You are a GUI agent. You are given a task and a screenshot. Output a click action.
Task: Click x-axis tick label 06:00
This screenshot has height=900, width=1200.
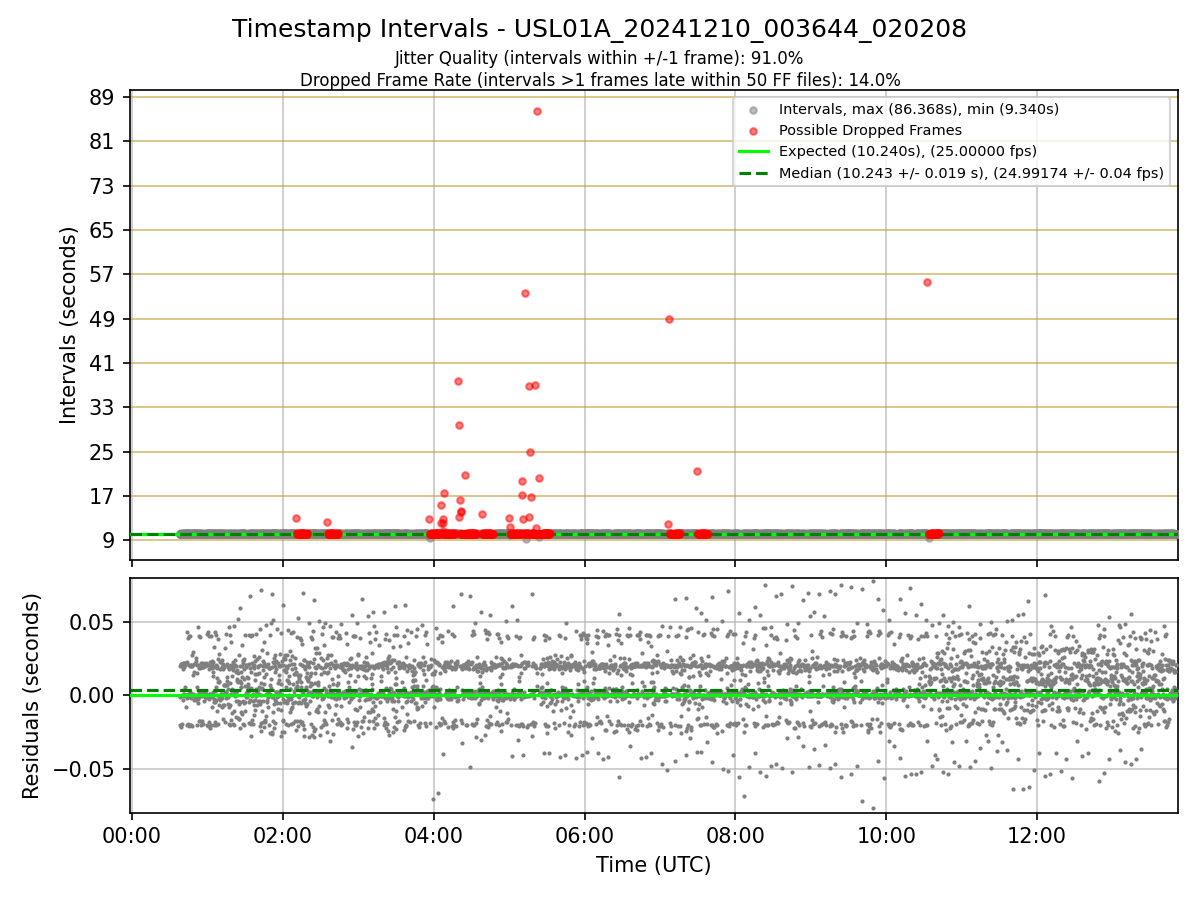pyautogui.click(x=584, y=835)
